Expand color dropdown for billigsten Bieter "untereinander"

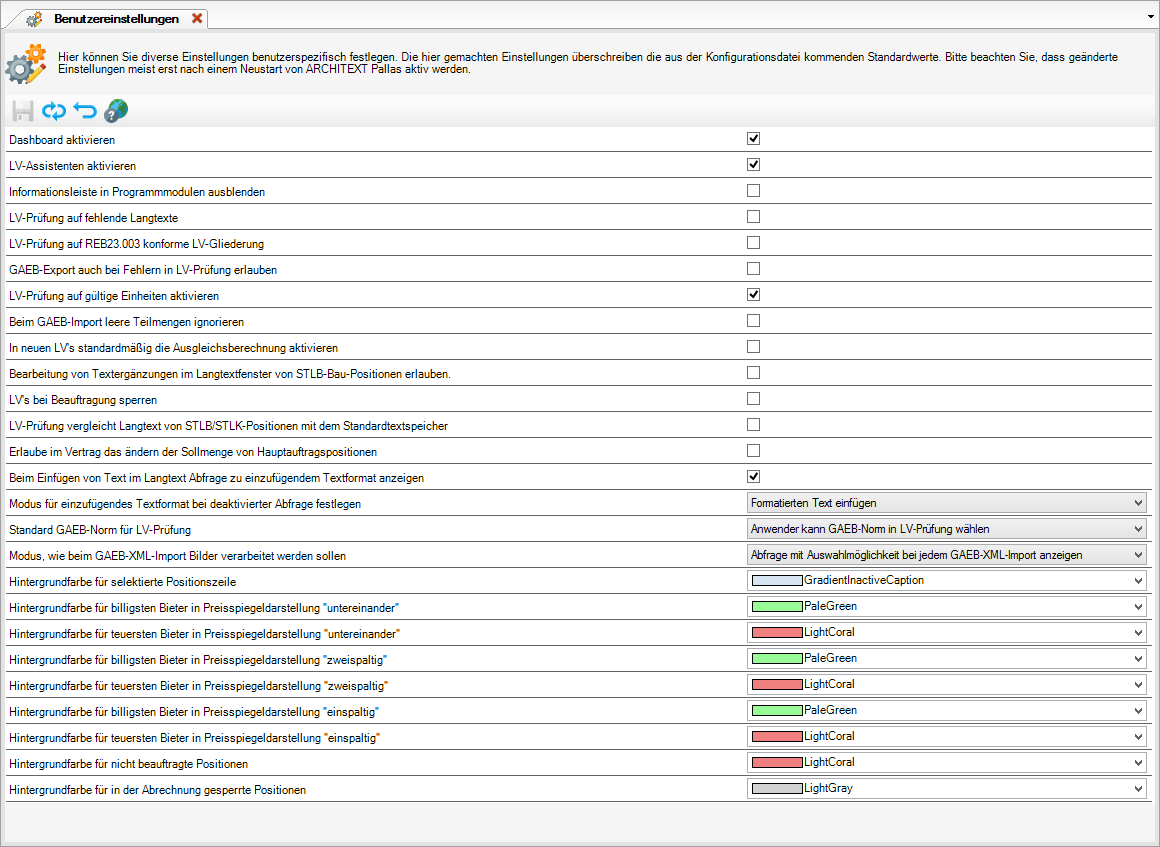coord(946,607)
